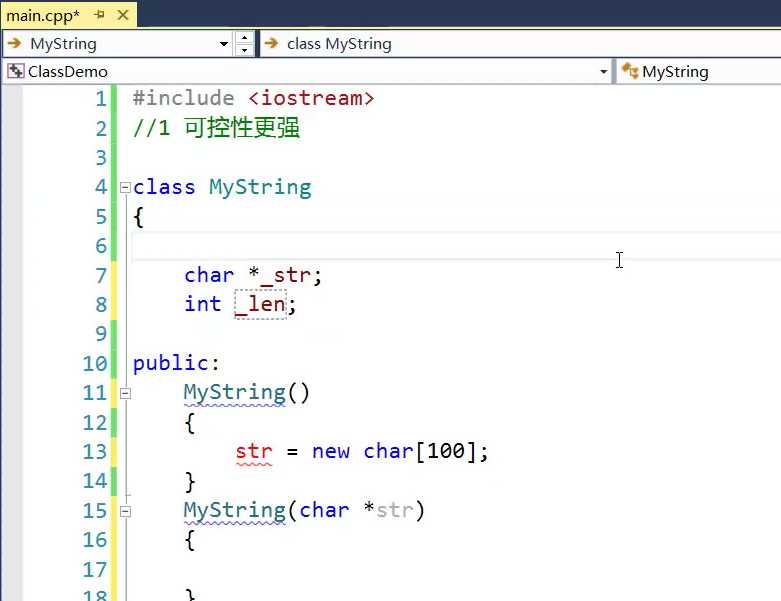Viewport: 781px width, 601px height.
Task: Click the public: access specifier
Action: click(176, 363)
